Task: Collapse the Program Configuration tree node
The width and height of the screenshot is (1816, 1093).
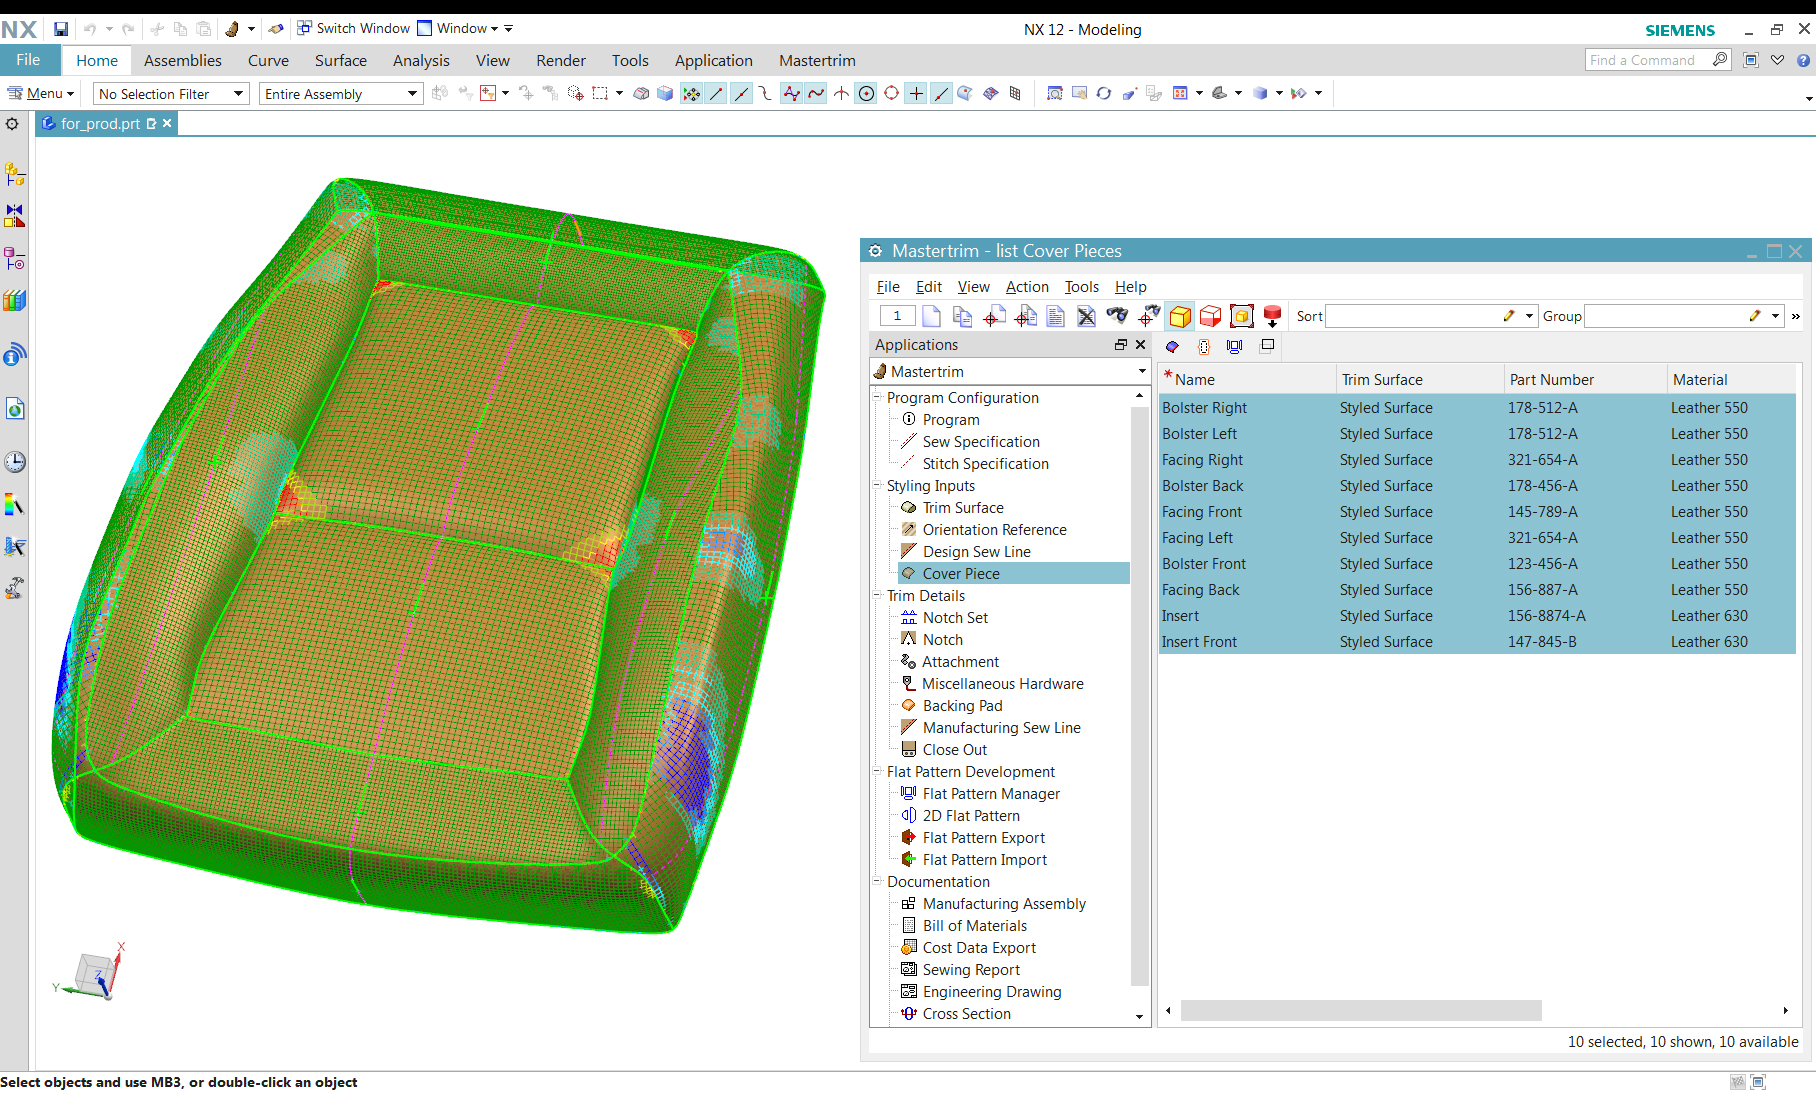Action: tap(878, 397)
